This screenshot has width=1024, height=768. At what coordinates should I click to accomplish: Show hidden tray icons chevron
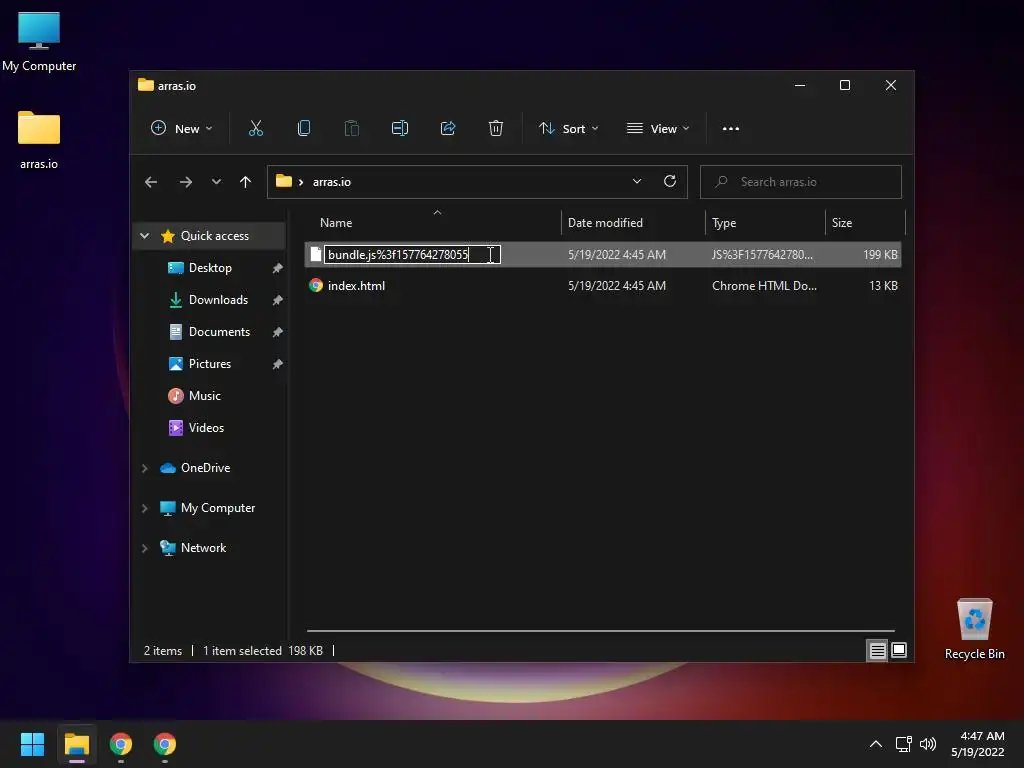click(x=876, y=744)
